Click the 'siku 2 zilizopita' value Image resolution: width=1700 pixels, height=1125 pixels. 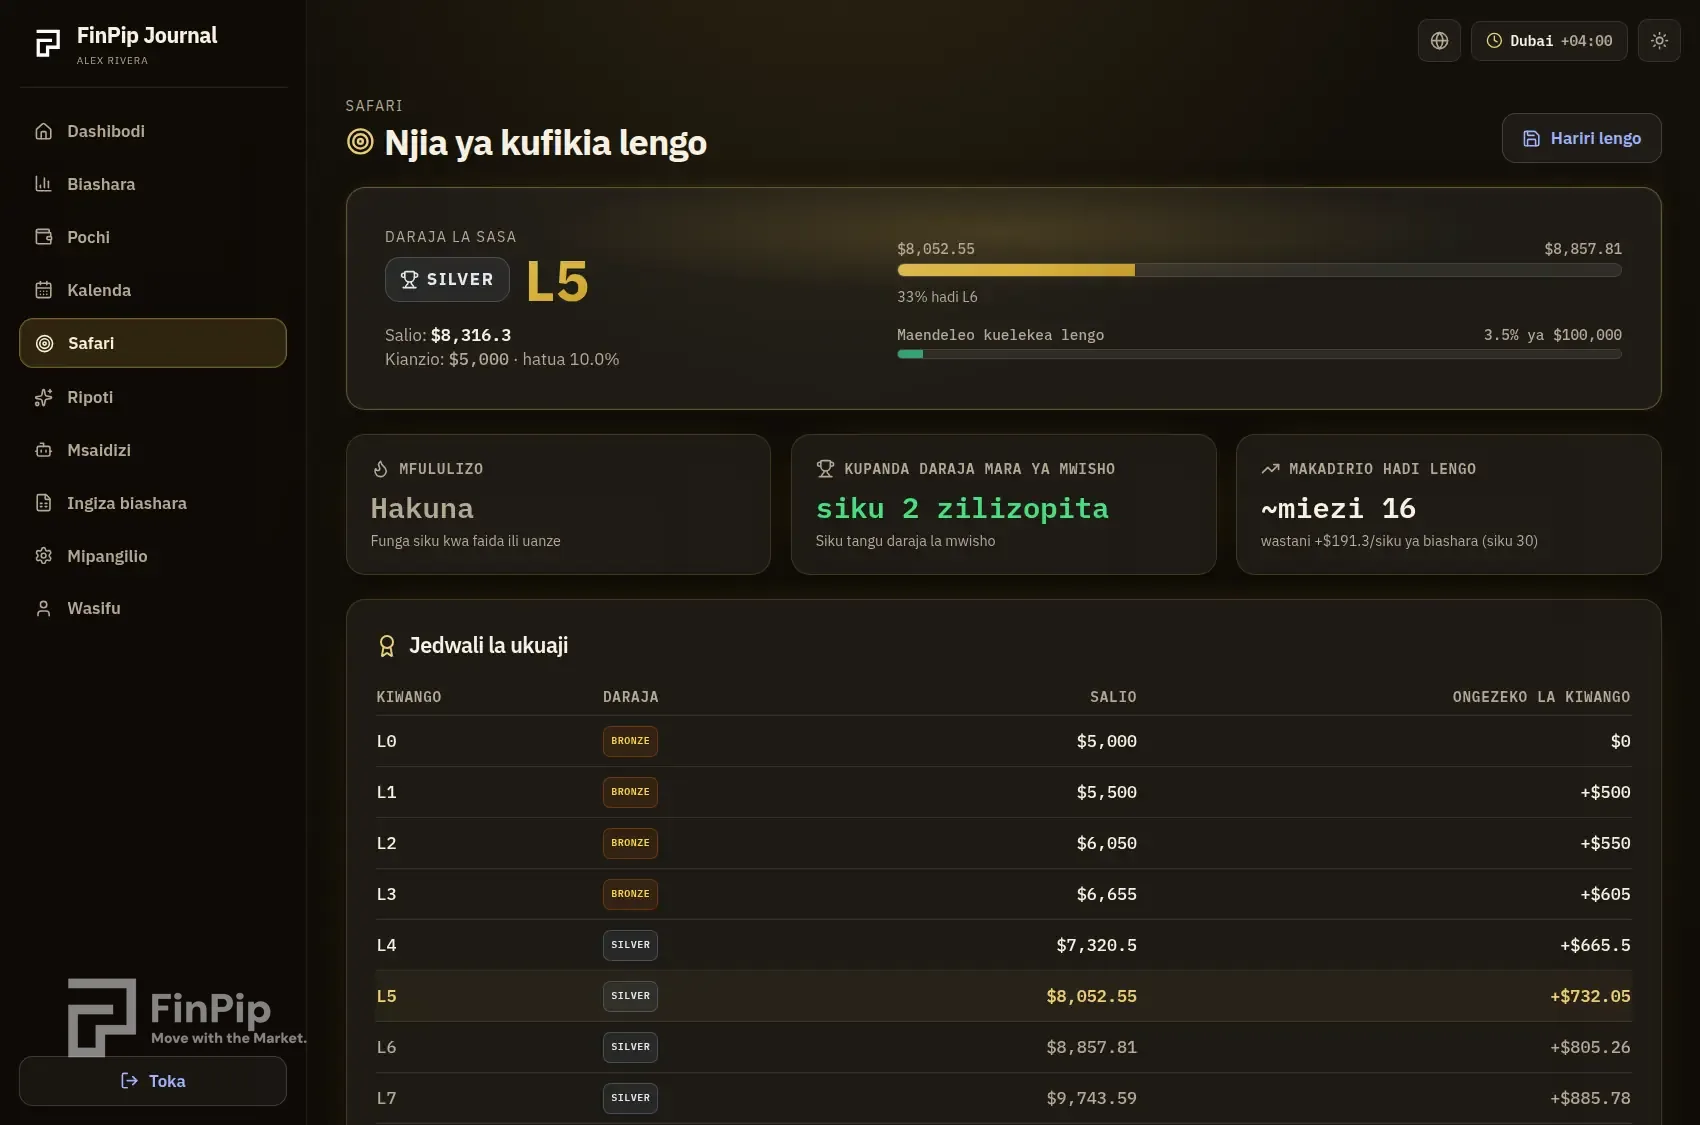[962, 509]
